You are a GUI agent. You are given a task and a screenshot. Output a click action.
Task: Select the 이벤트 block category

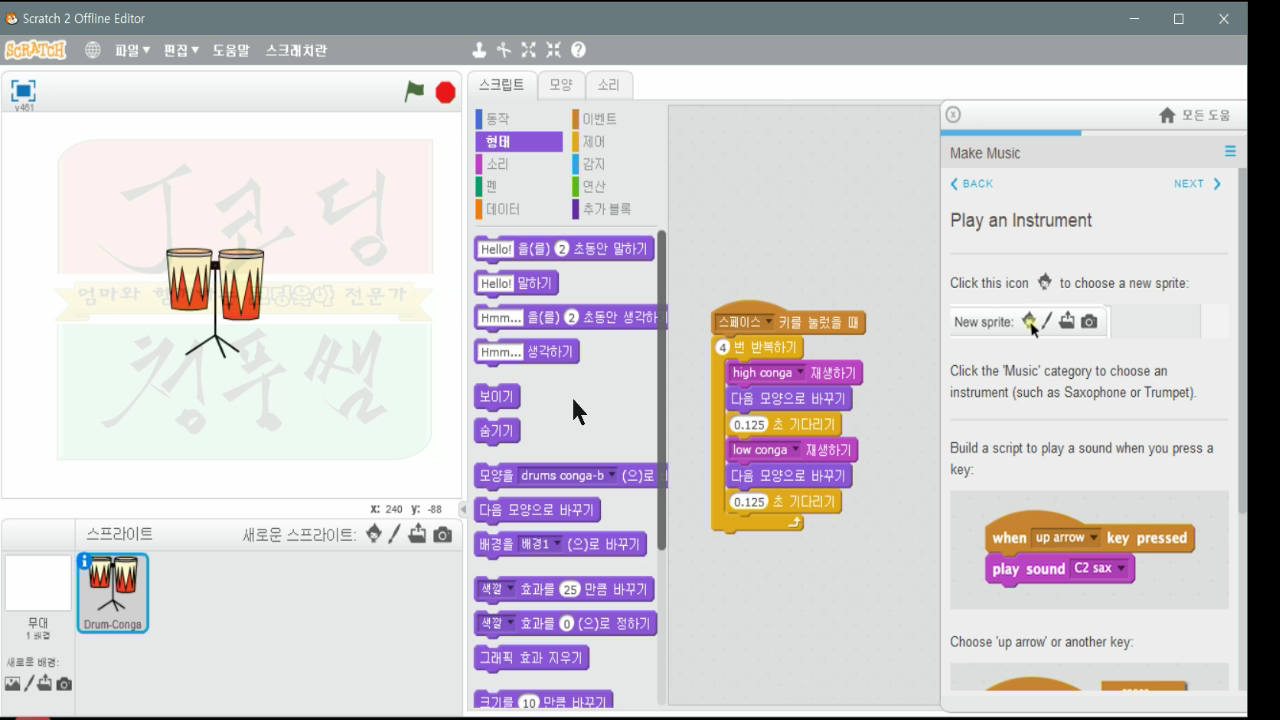pos(615,119)
